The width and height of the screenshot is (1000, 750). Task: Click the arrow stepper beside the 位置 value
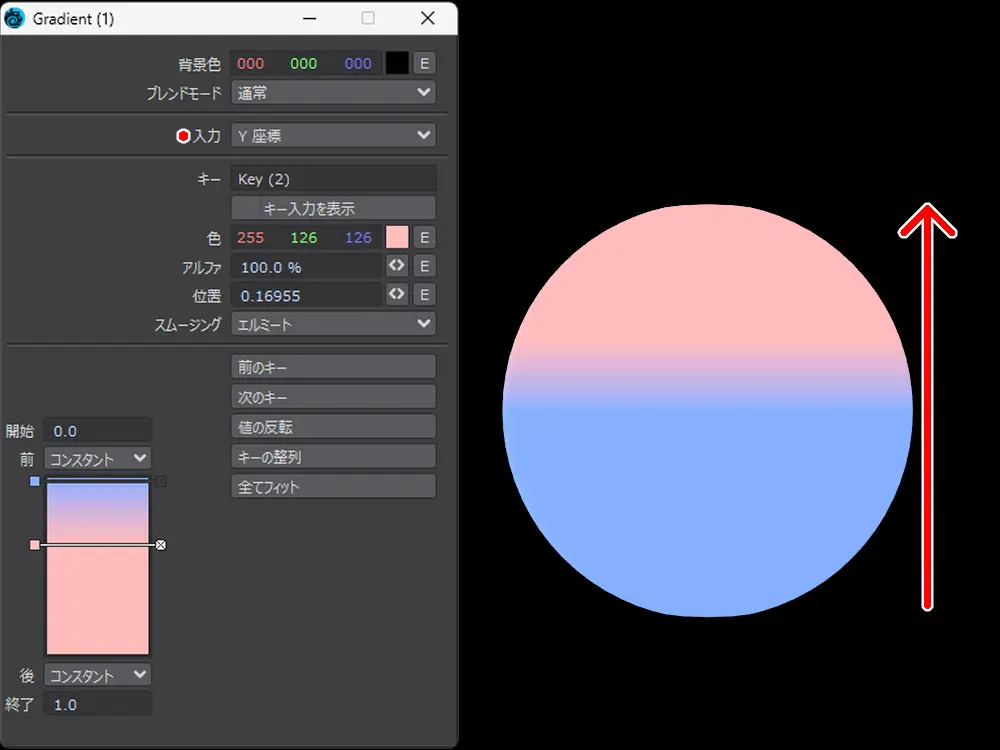[x=397, y=295]
